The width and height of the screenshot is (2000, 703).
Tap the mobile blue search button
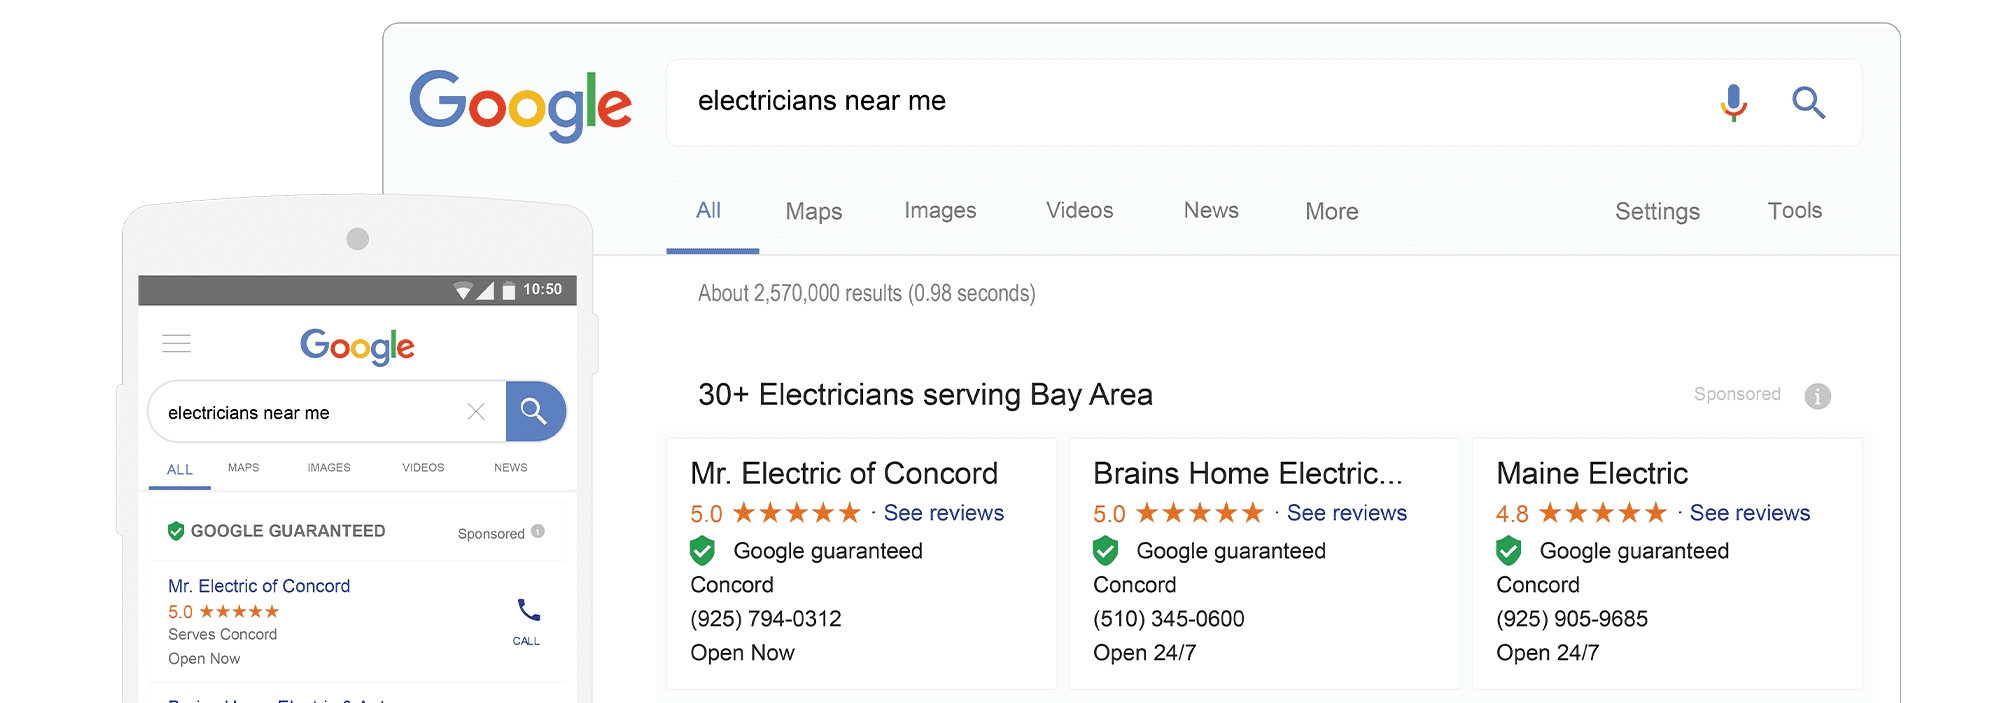[x=535, y=411]
